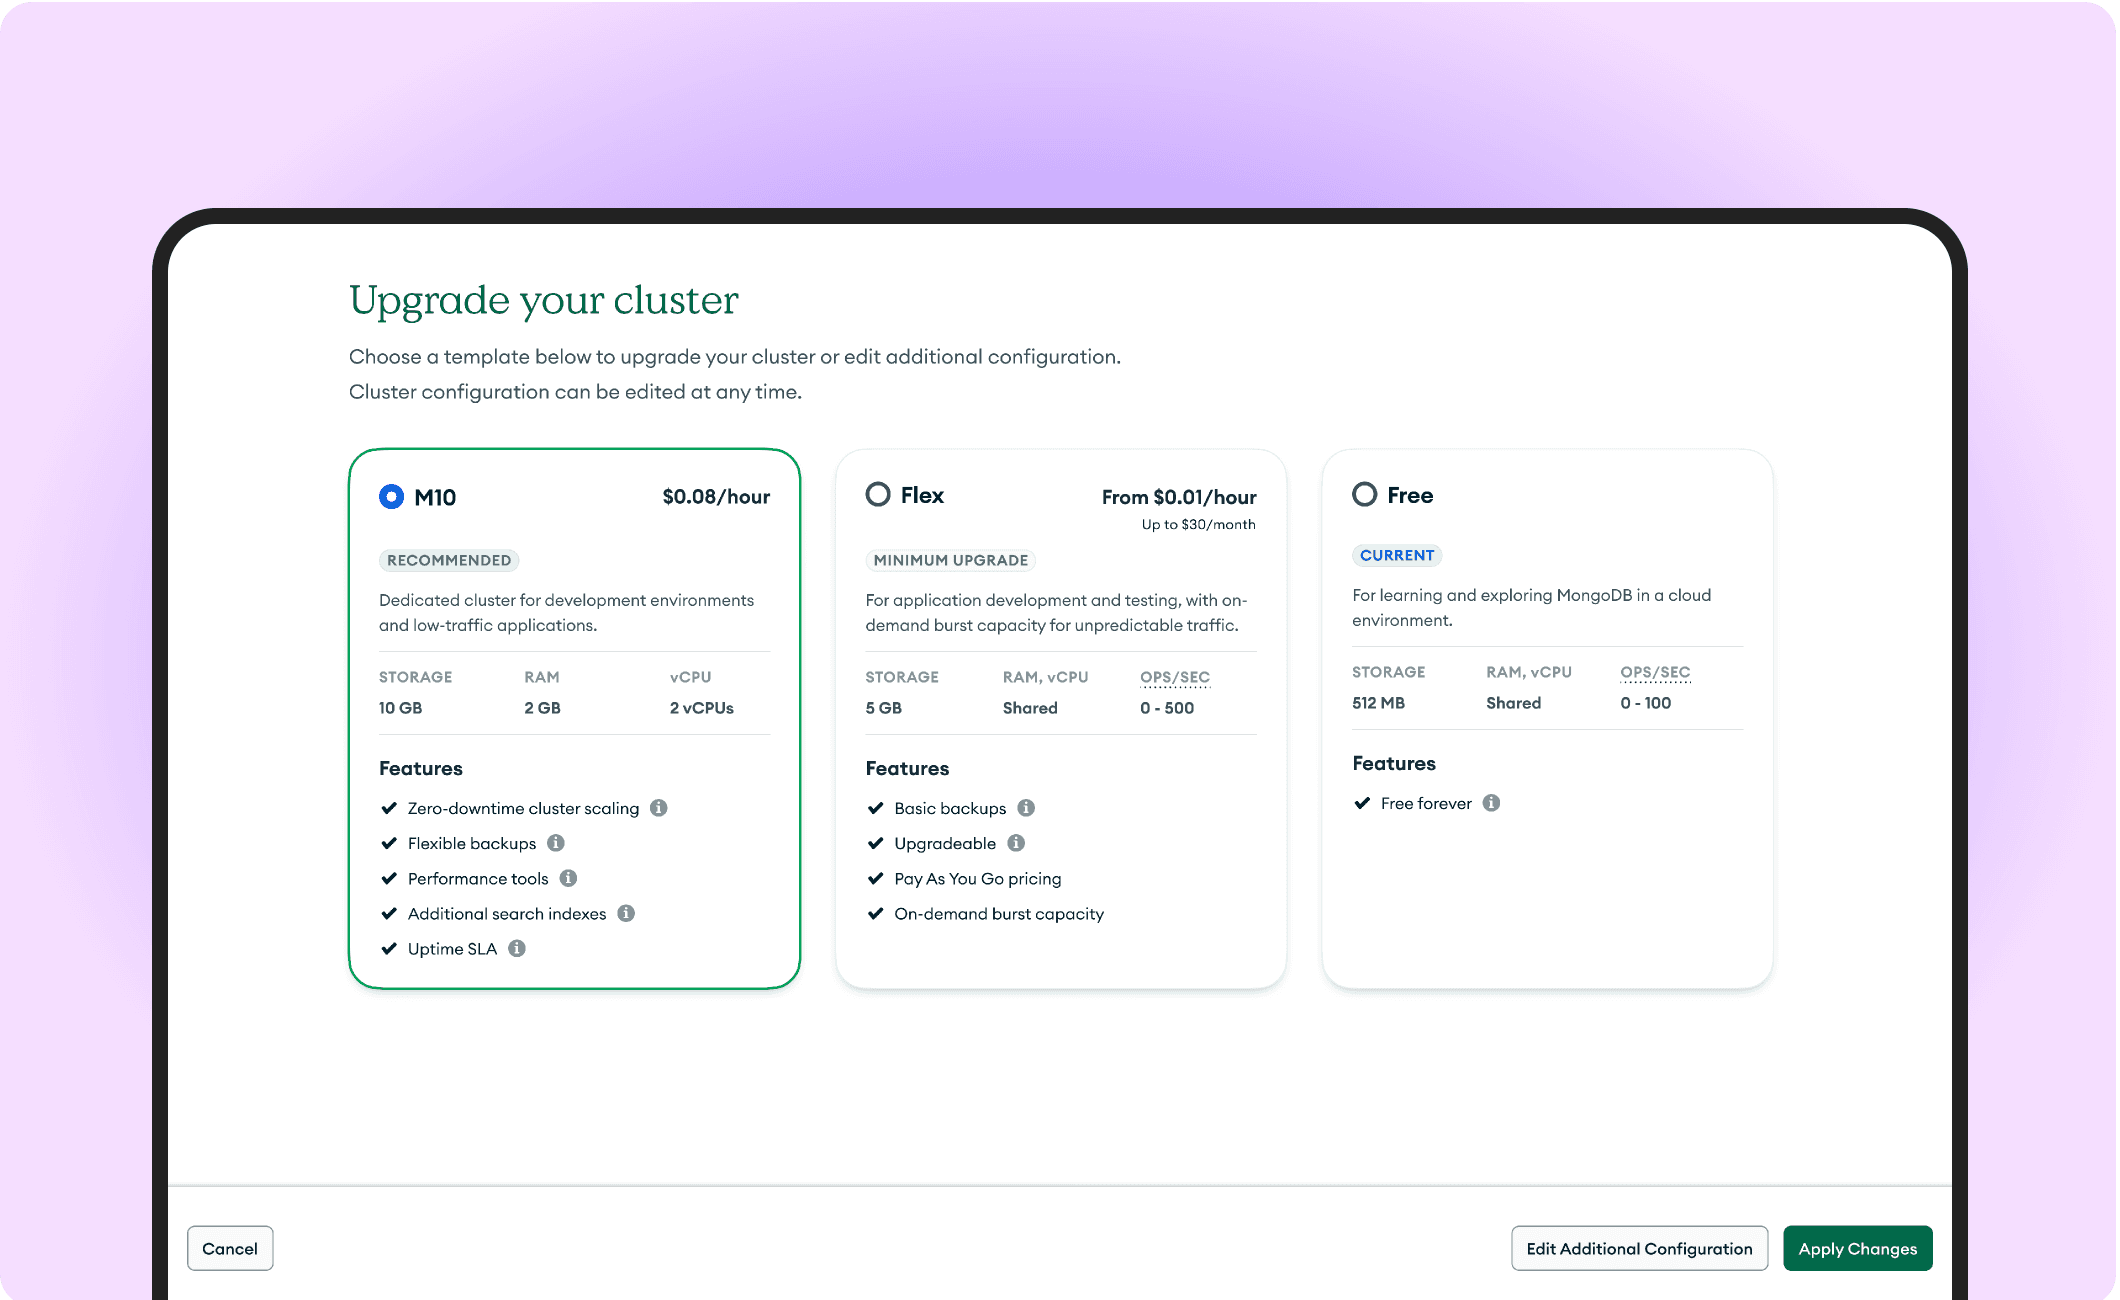This screenshot has height=1300, width=2120.
Task: Show info for Uptime SLA
Action: [x=517, y=948]
